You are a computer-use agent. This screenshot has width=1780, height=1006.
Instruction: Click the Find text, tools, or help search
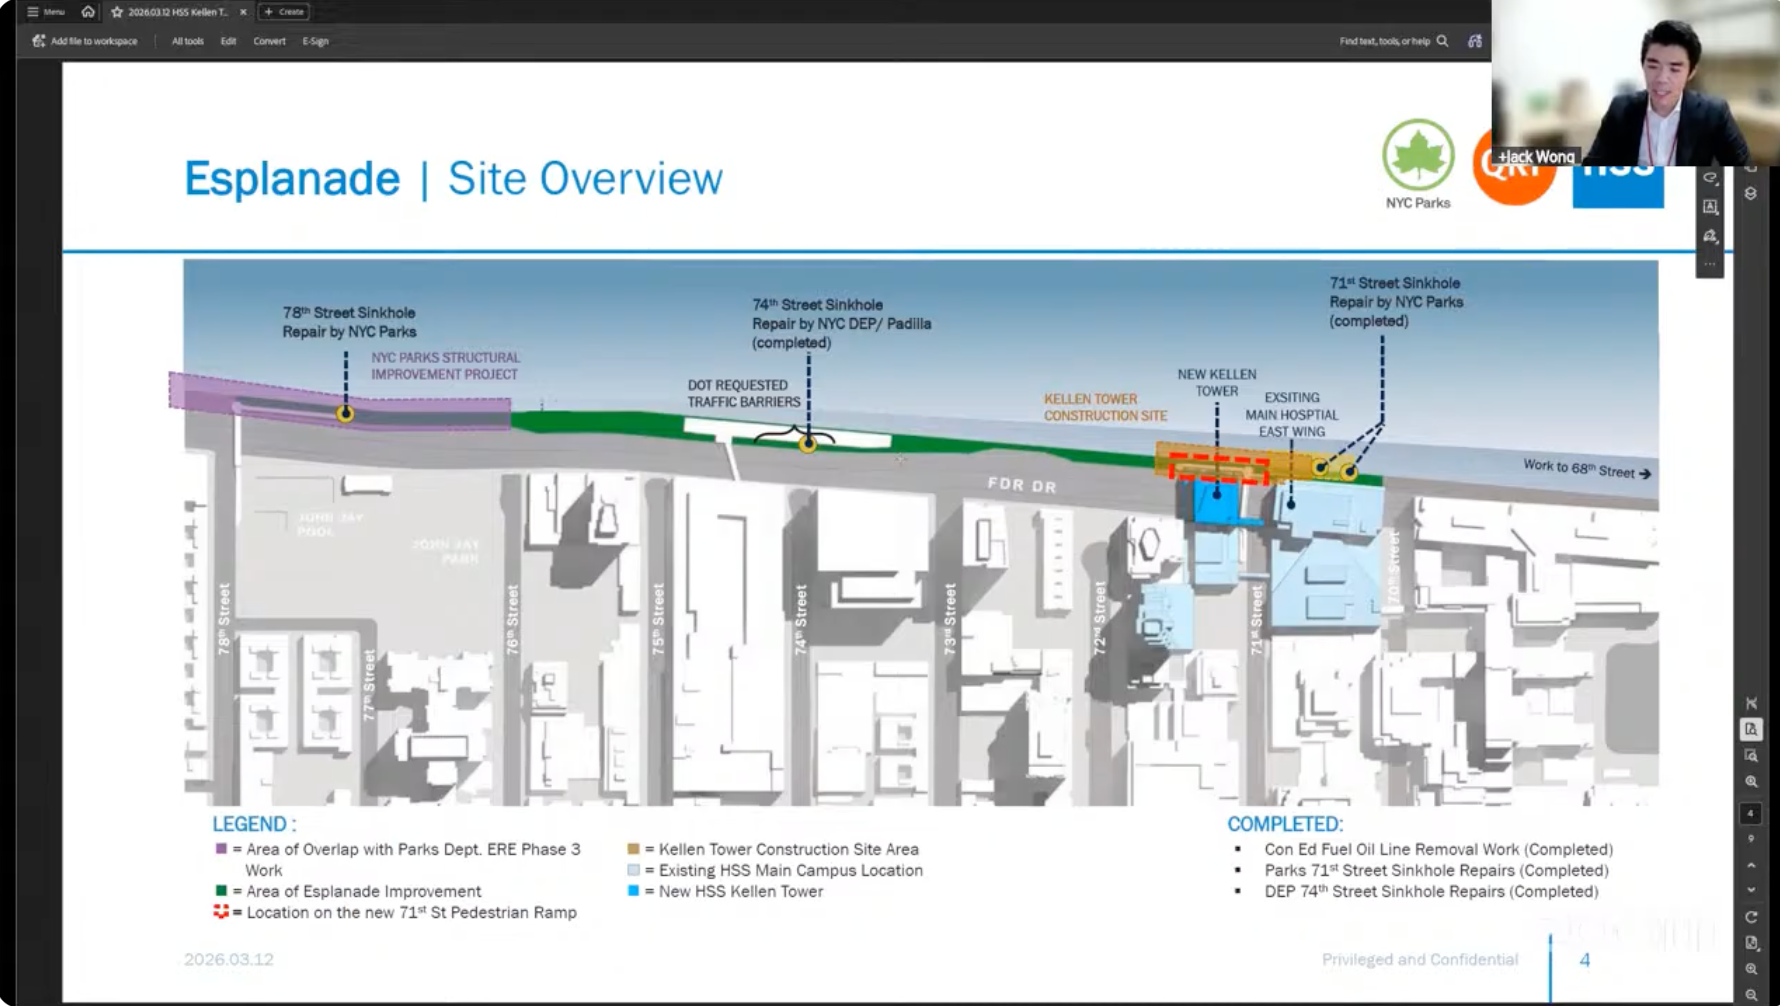[1393, 41]
